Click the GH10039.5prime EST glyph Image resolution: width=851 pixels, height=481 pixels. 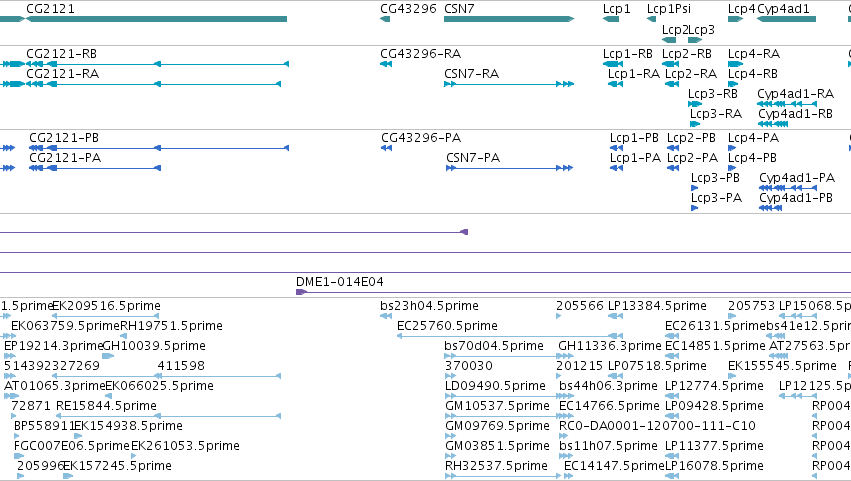coord(108,356)
